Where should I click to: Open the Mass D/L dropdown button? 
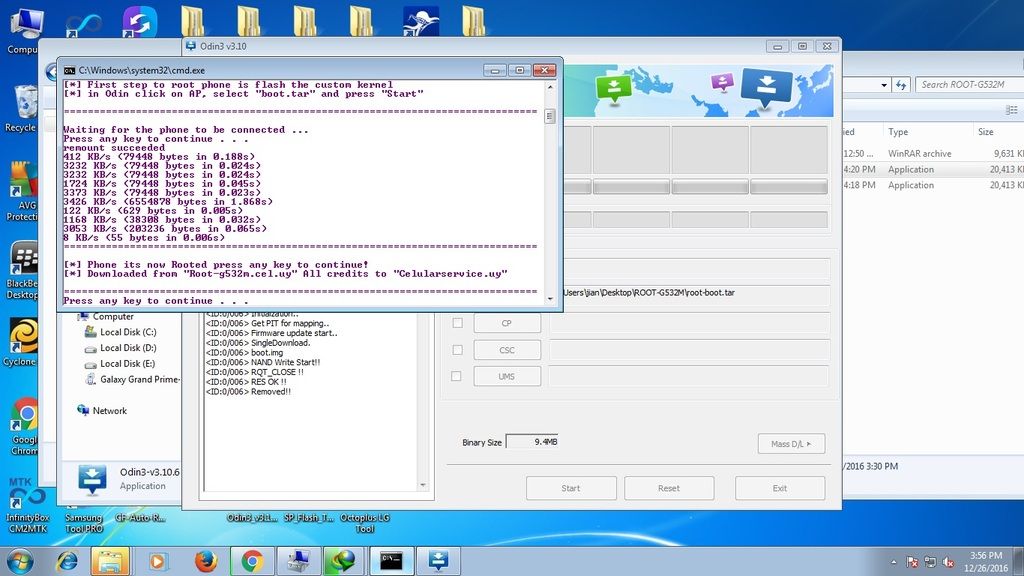(790, 444)
